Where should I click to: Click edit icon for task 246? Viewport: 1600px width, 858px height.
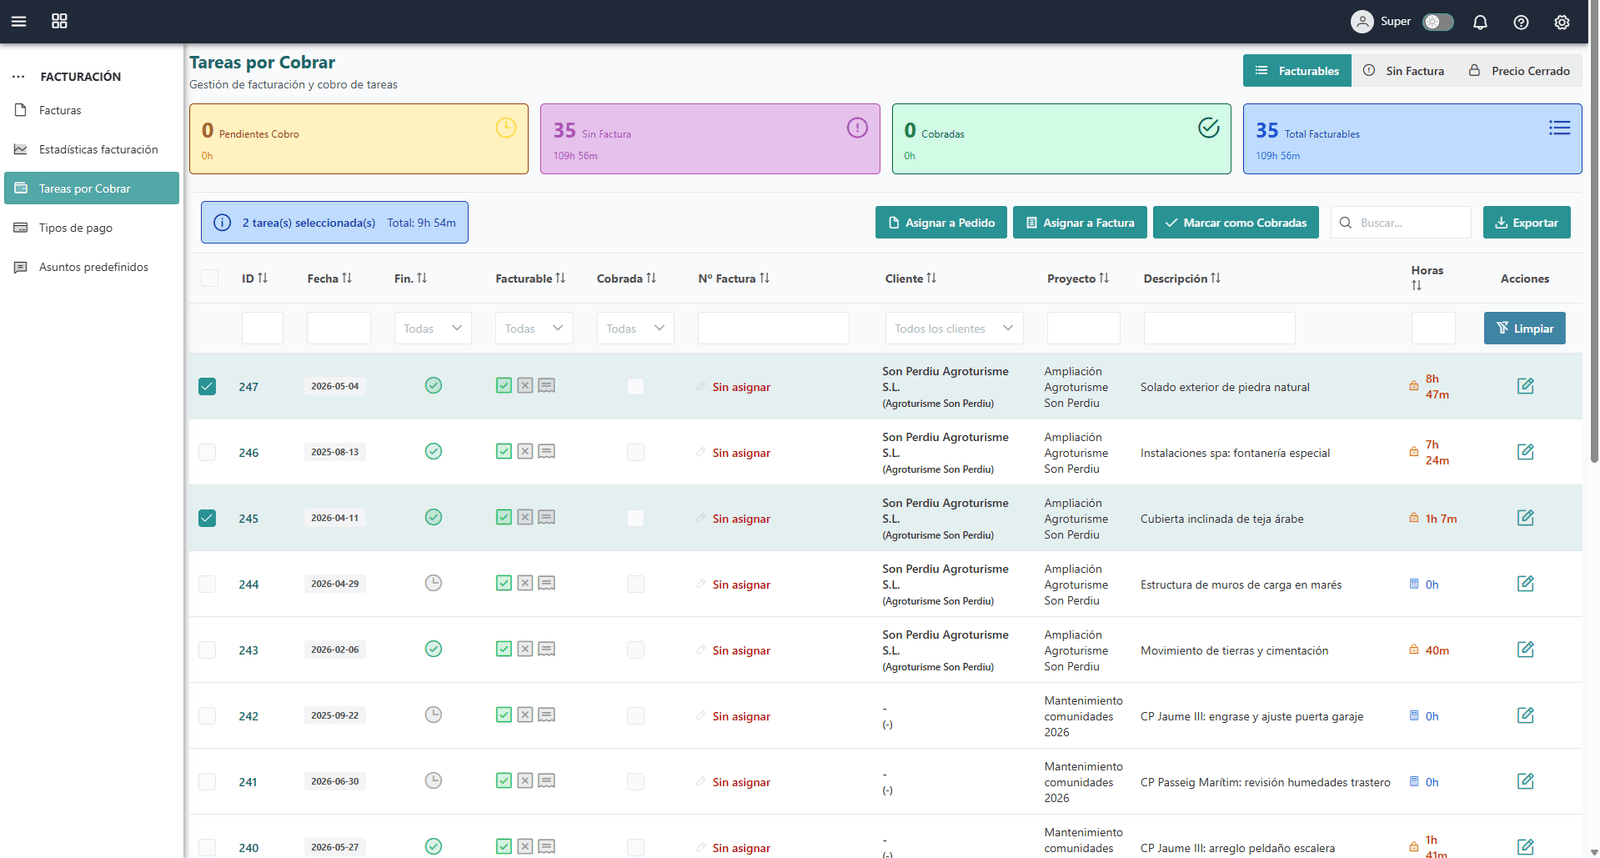1525,452
